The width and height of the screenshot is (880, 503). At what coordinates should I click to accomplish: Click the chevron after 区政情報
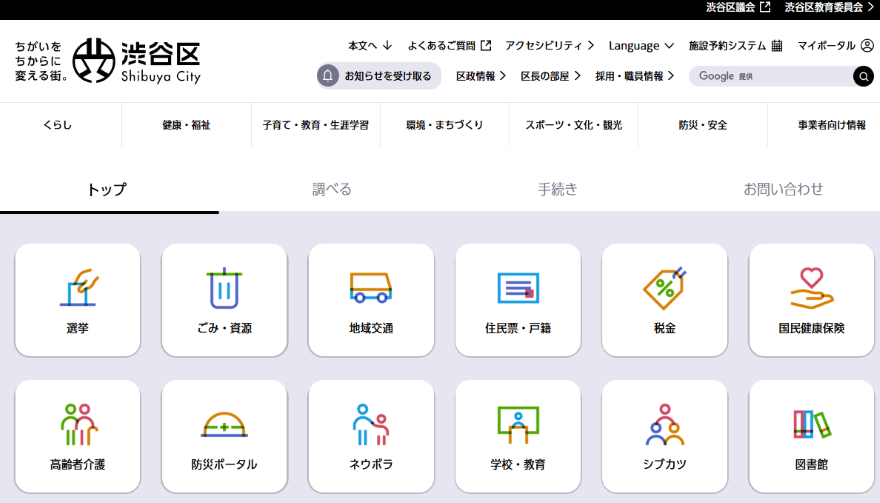[502, 76]
